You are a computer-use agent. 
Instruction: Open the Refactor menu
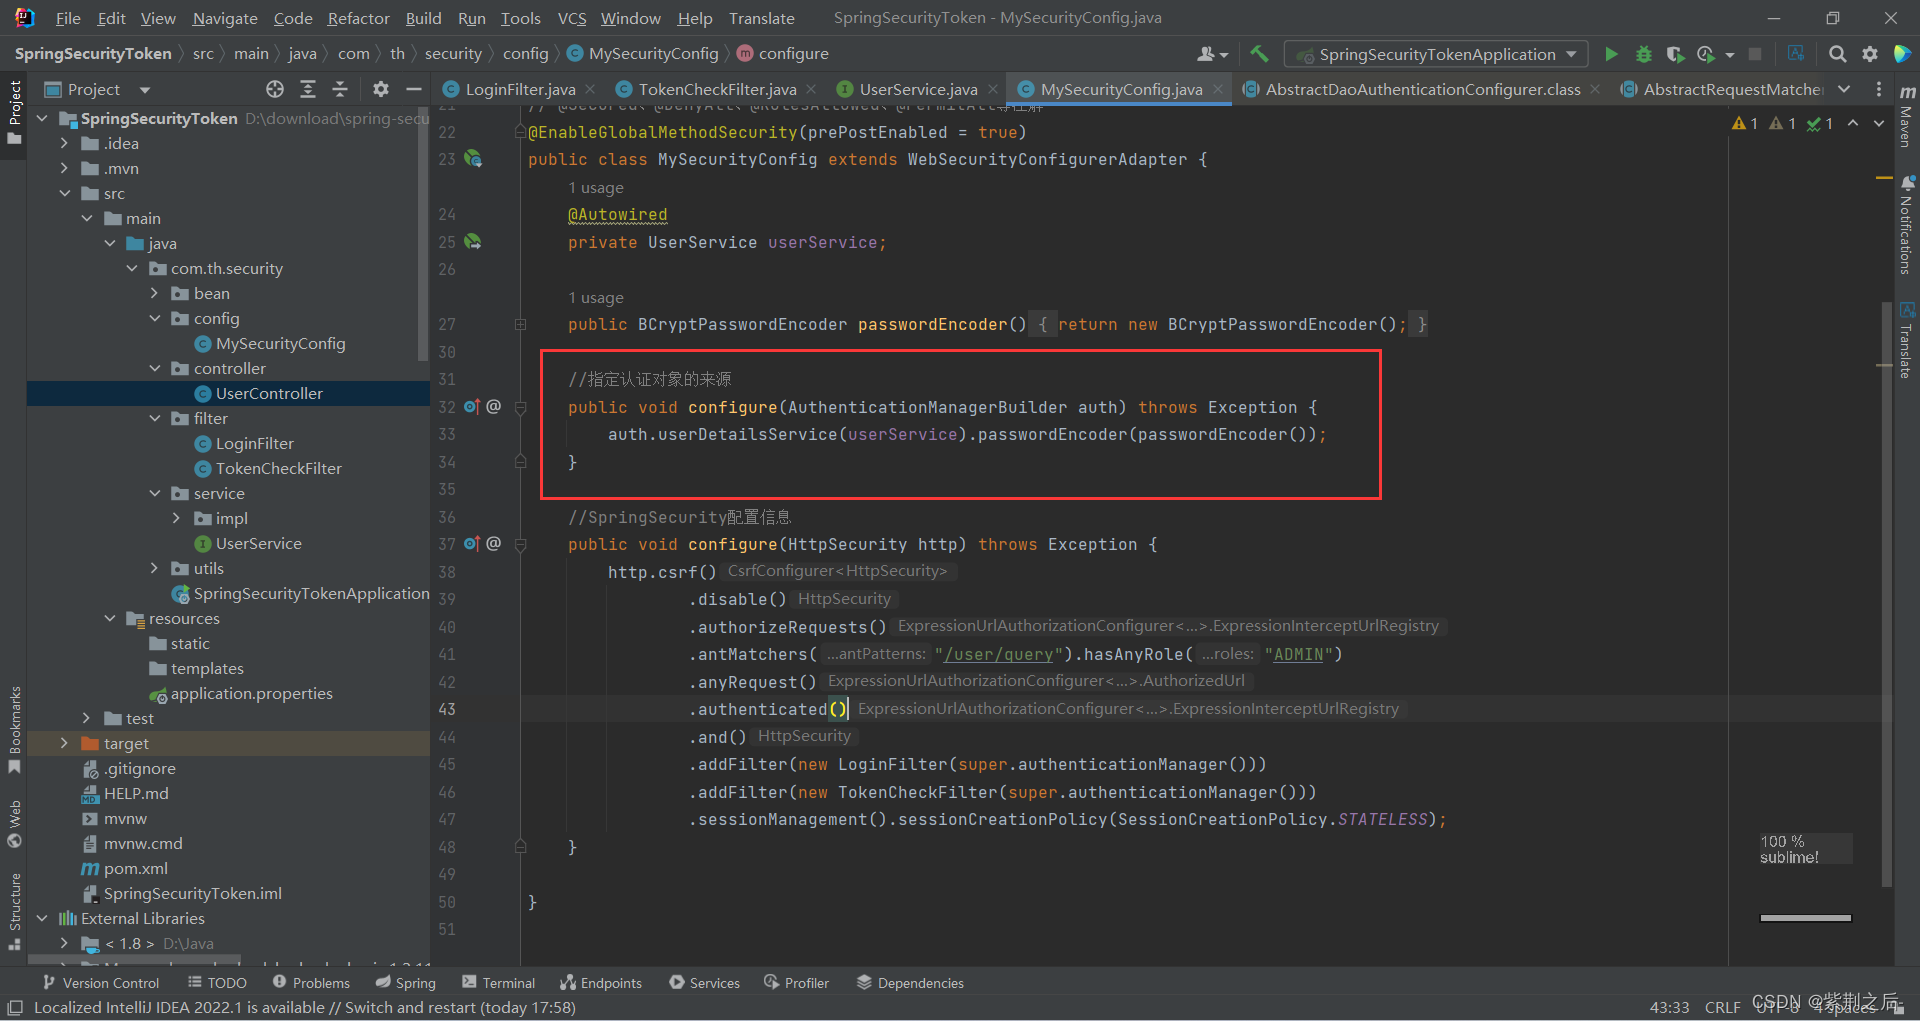pos(358,18)
